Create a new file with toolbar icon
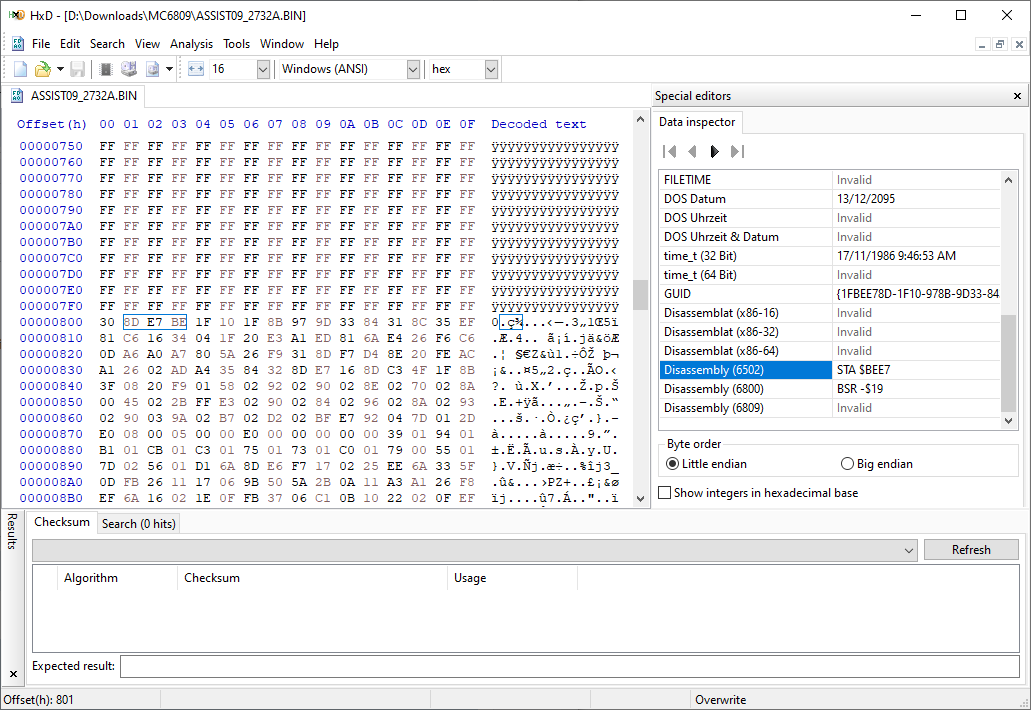The width and height of the screenshot is (1031, 710). click(20, 69)
